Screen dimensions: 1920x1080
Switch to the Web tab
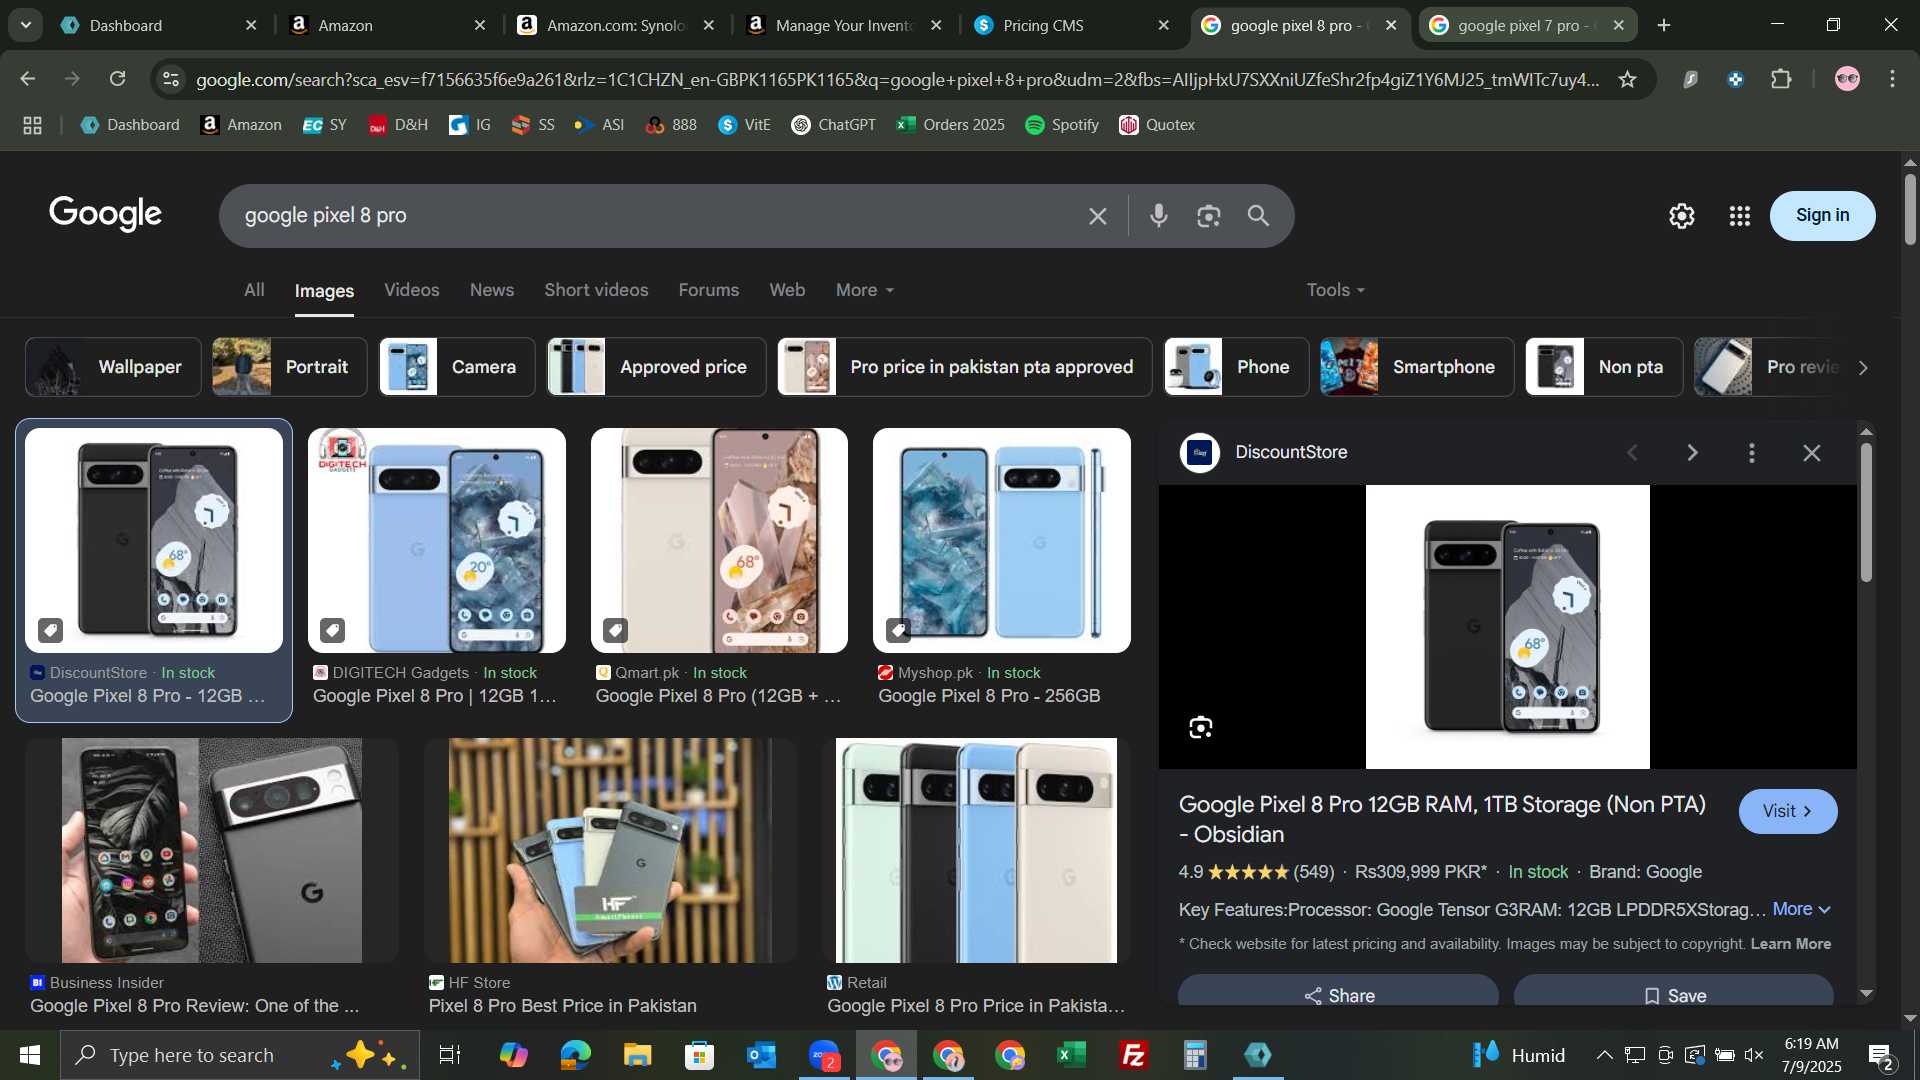tap(787, 290)
